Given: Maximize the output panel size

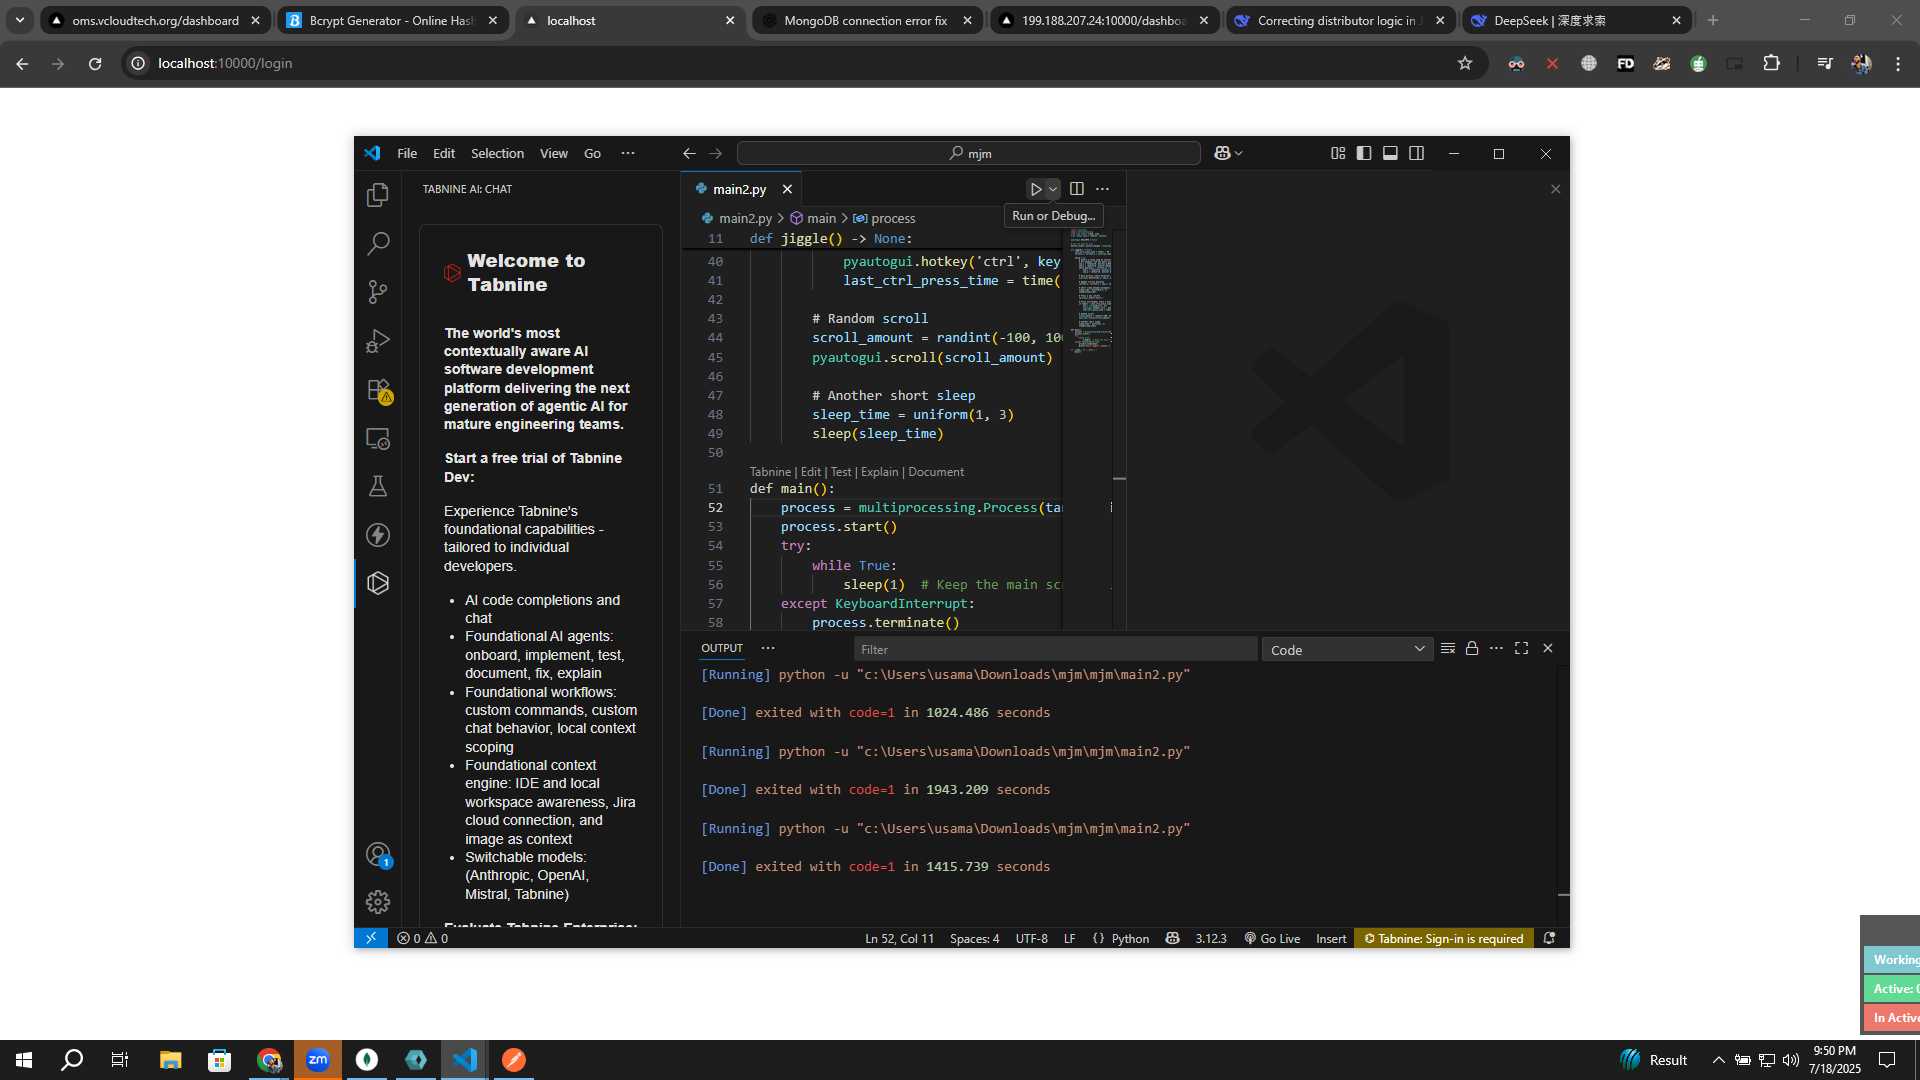Looking at the screenshot, I should click(1522, 648).
